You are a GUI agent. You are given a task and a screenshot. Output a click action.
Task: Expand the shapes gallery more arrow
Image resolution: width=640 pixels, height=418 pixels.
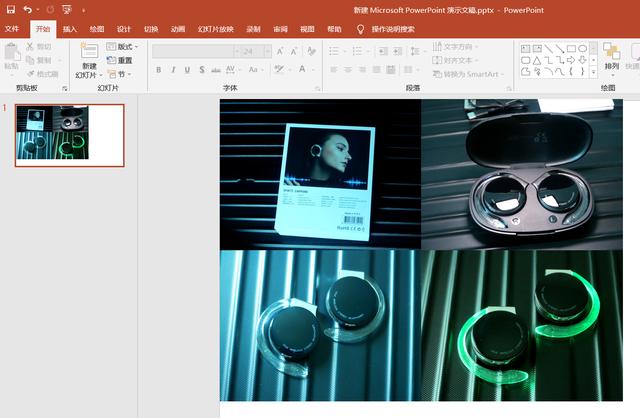[593, 72]
